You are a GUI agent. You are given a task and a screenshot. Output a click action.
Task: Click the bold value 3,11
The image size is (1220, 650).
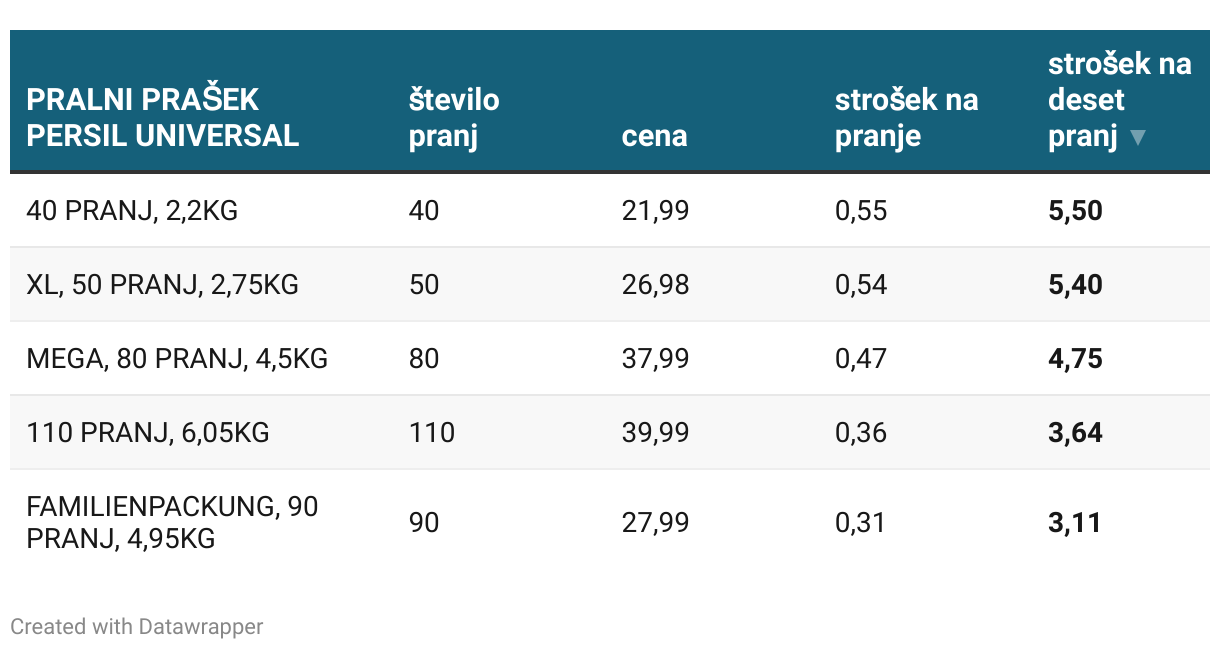(1074, 523)
